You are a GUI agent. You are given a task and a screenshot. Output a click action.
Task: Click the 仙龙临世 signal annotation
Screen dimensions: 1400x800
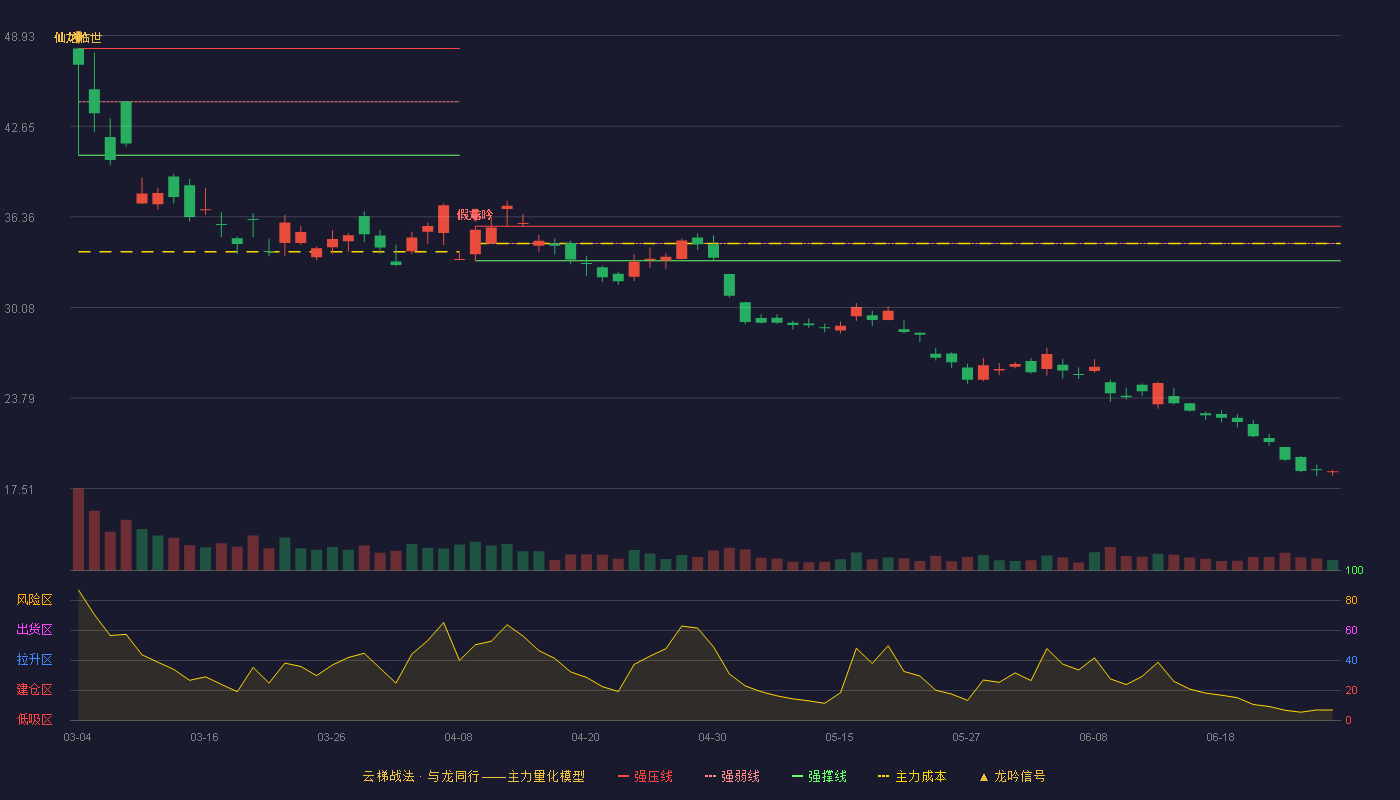[78, 38]
